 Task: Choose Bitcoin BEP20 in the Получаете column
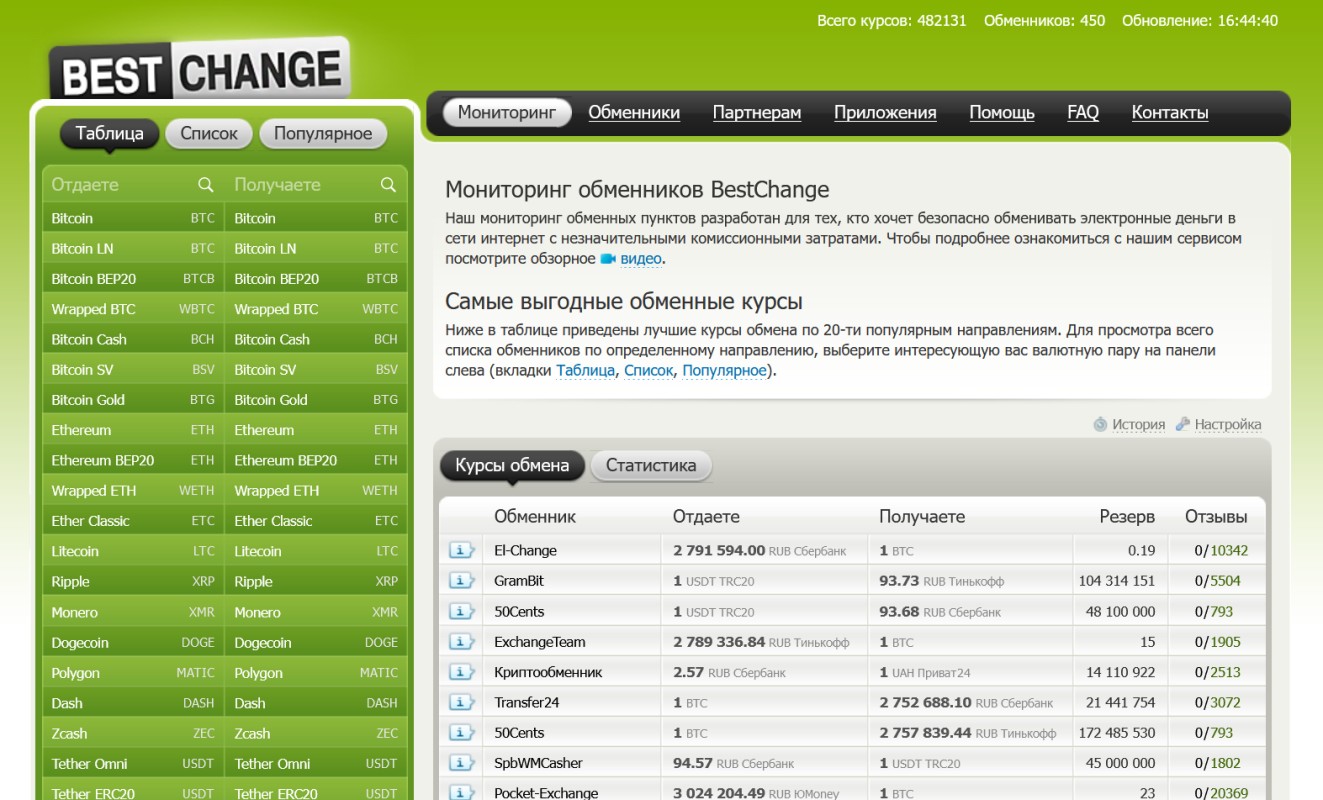(x=316, y=279)
